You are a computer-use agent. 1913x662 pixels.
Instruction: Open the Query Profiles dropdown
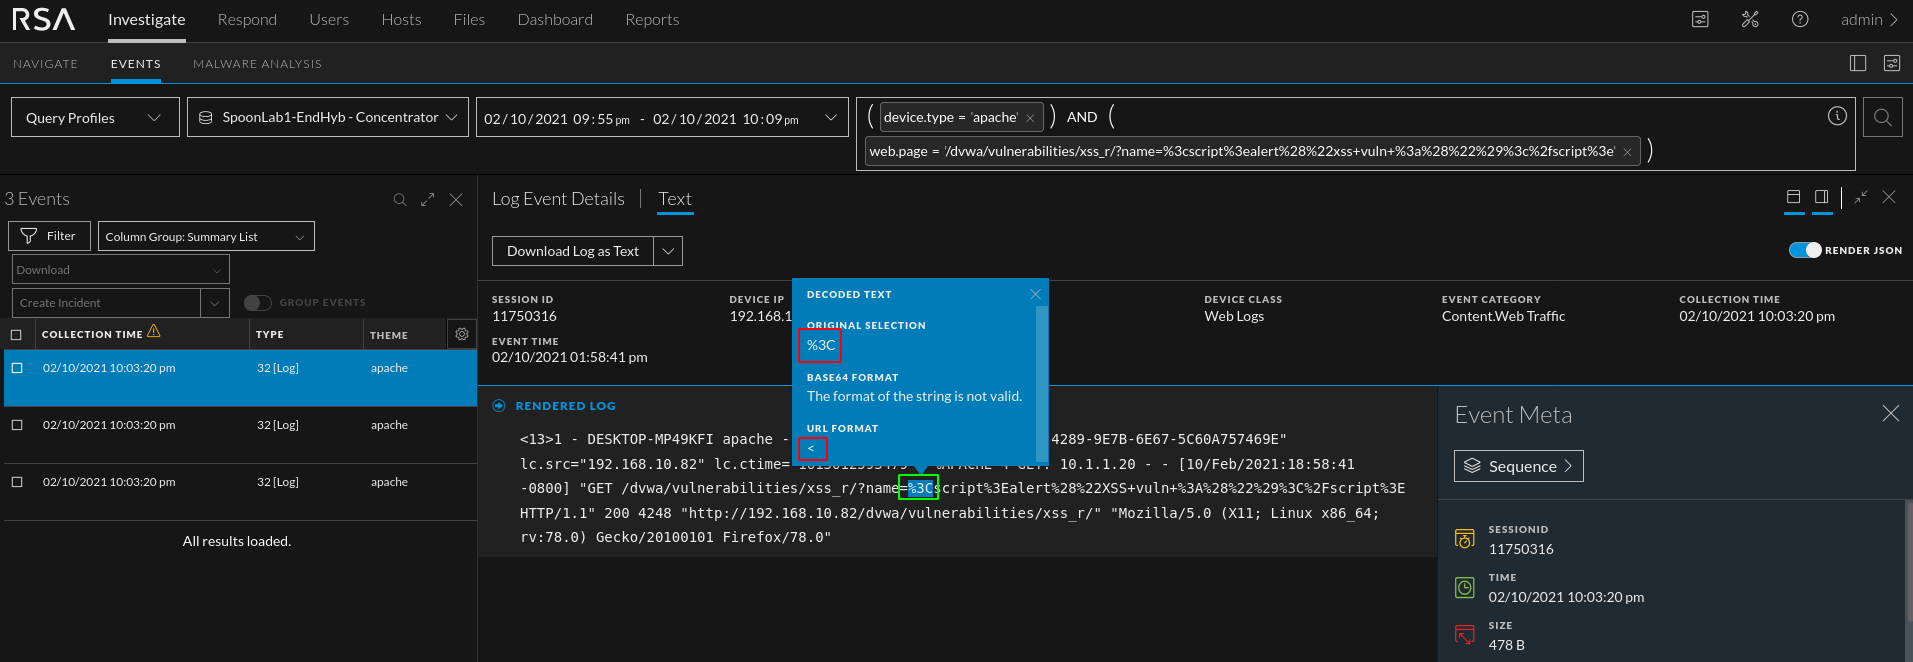(x=95, y=117)
